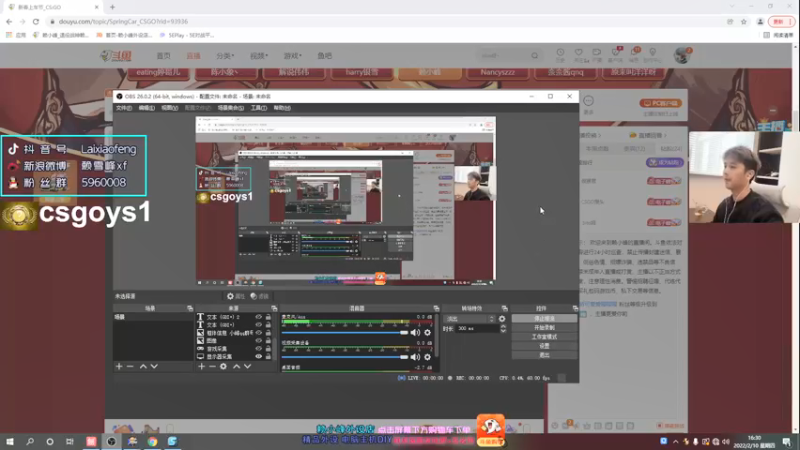The image size is (800, 450).
Task: Click the add scene plus icon in OBS
Action: pos(119,366)
